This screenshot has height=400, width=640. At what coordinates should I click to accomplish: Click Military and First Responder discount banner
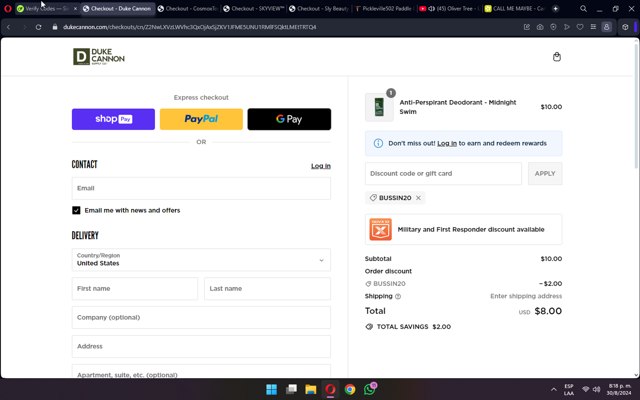[x=463, y=229]
